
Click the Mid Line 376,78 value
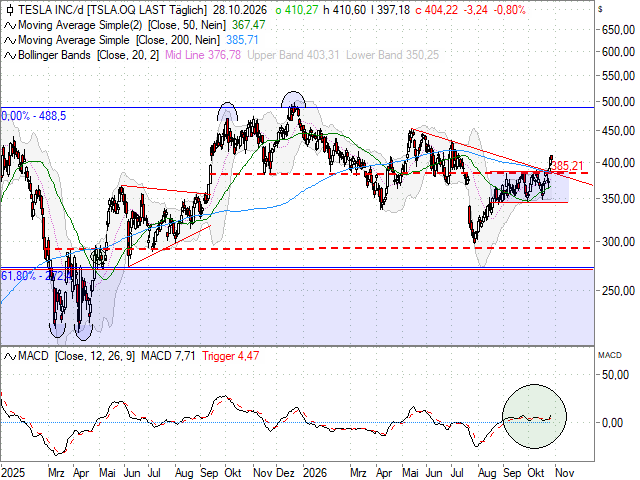pyautogui.click(x=203, y=55)
